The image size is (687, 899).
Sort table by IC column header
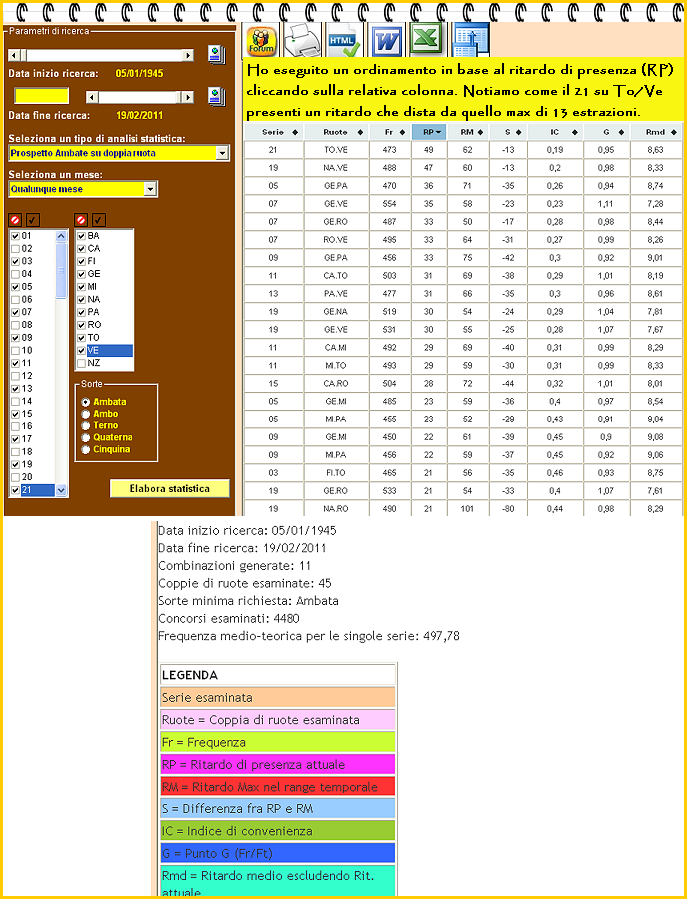(x=555, y=132)
